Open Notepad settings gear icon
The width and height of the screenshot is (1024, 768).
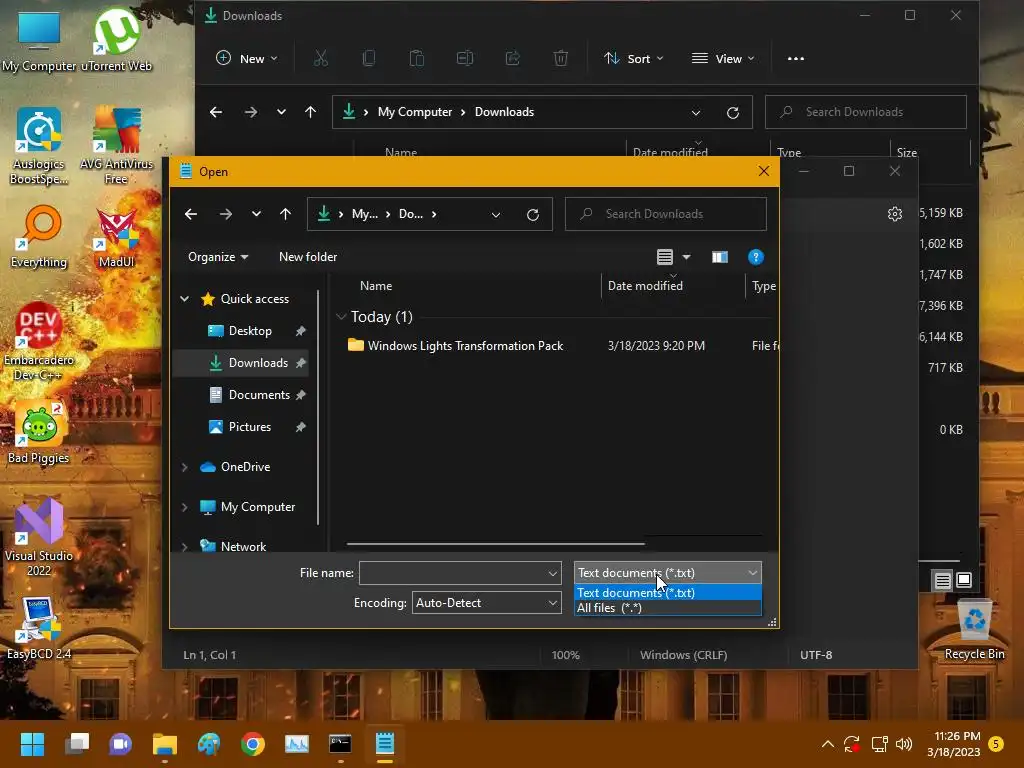tap(895, 214)
